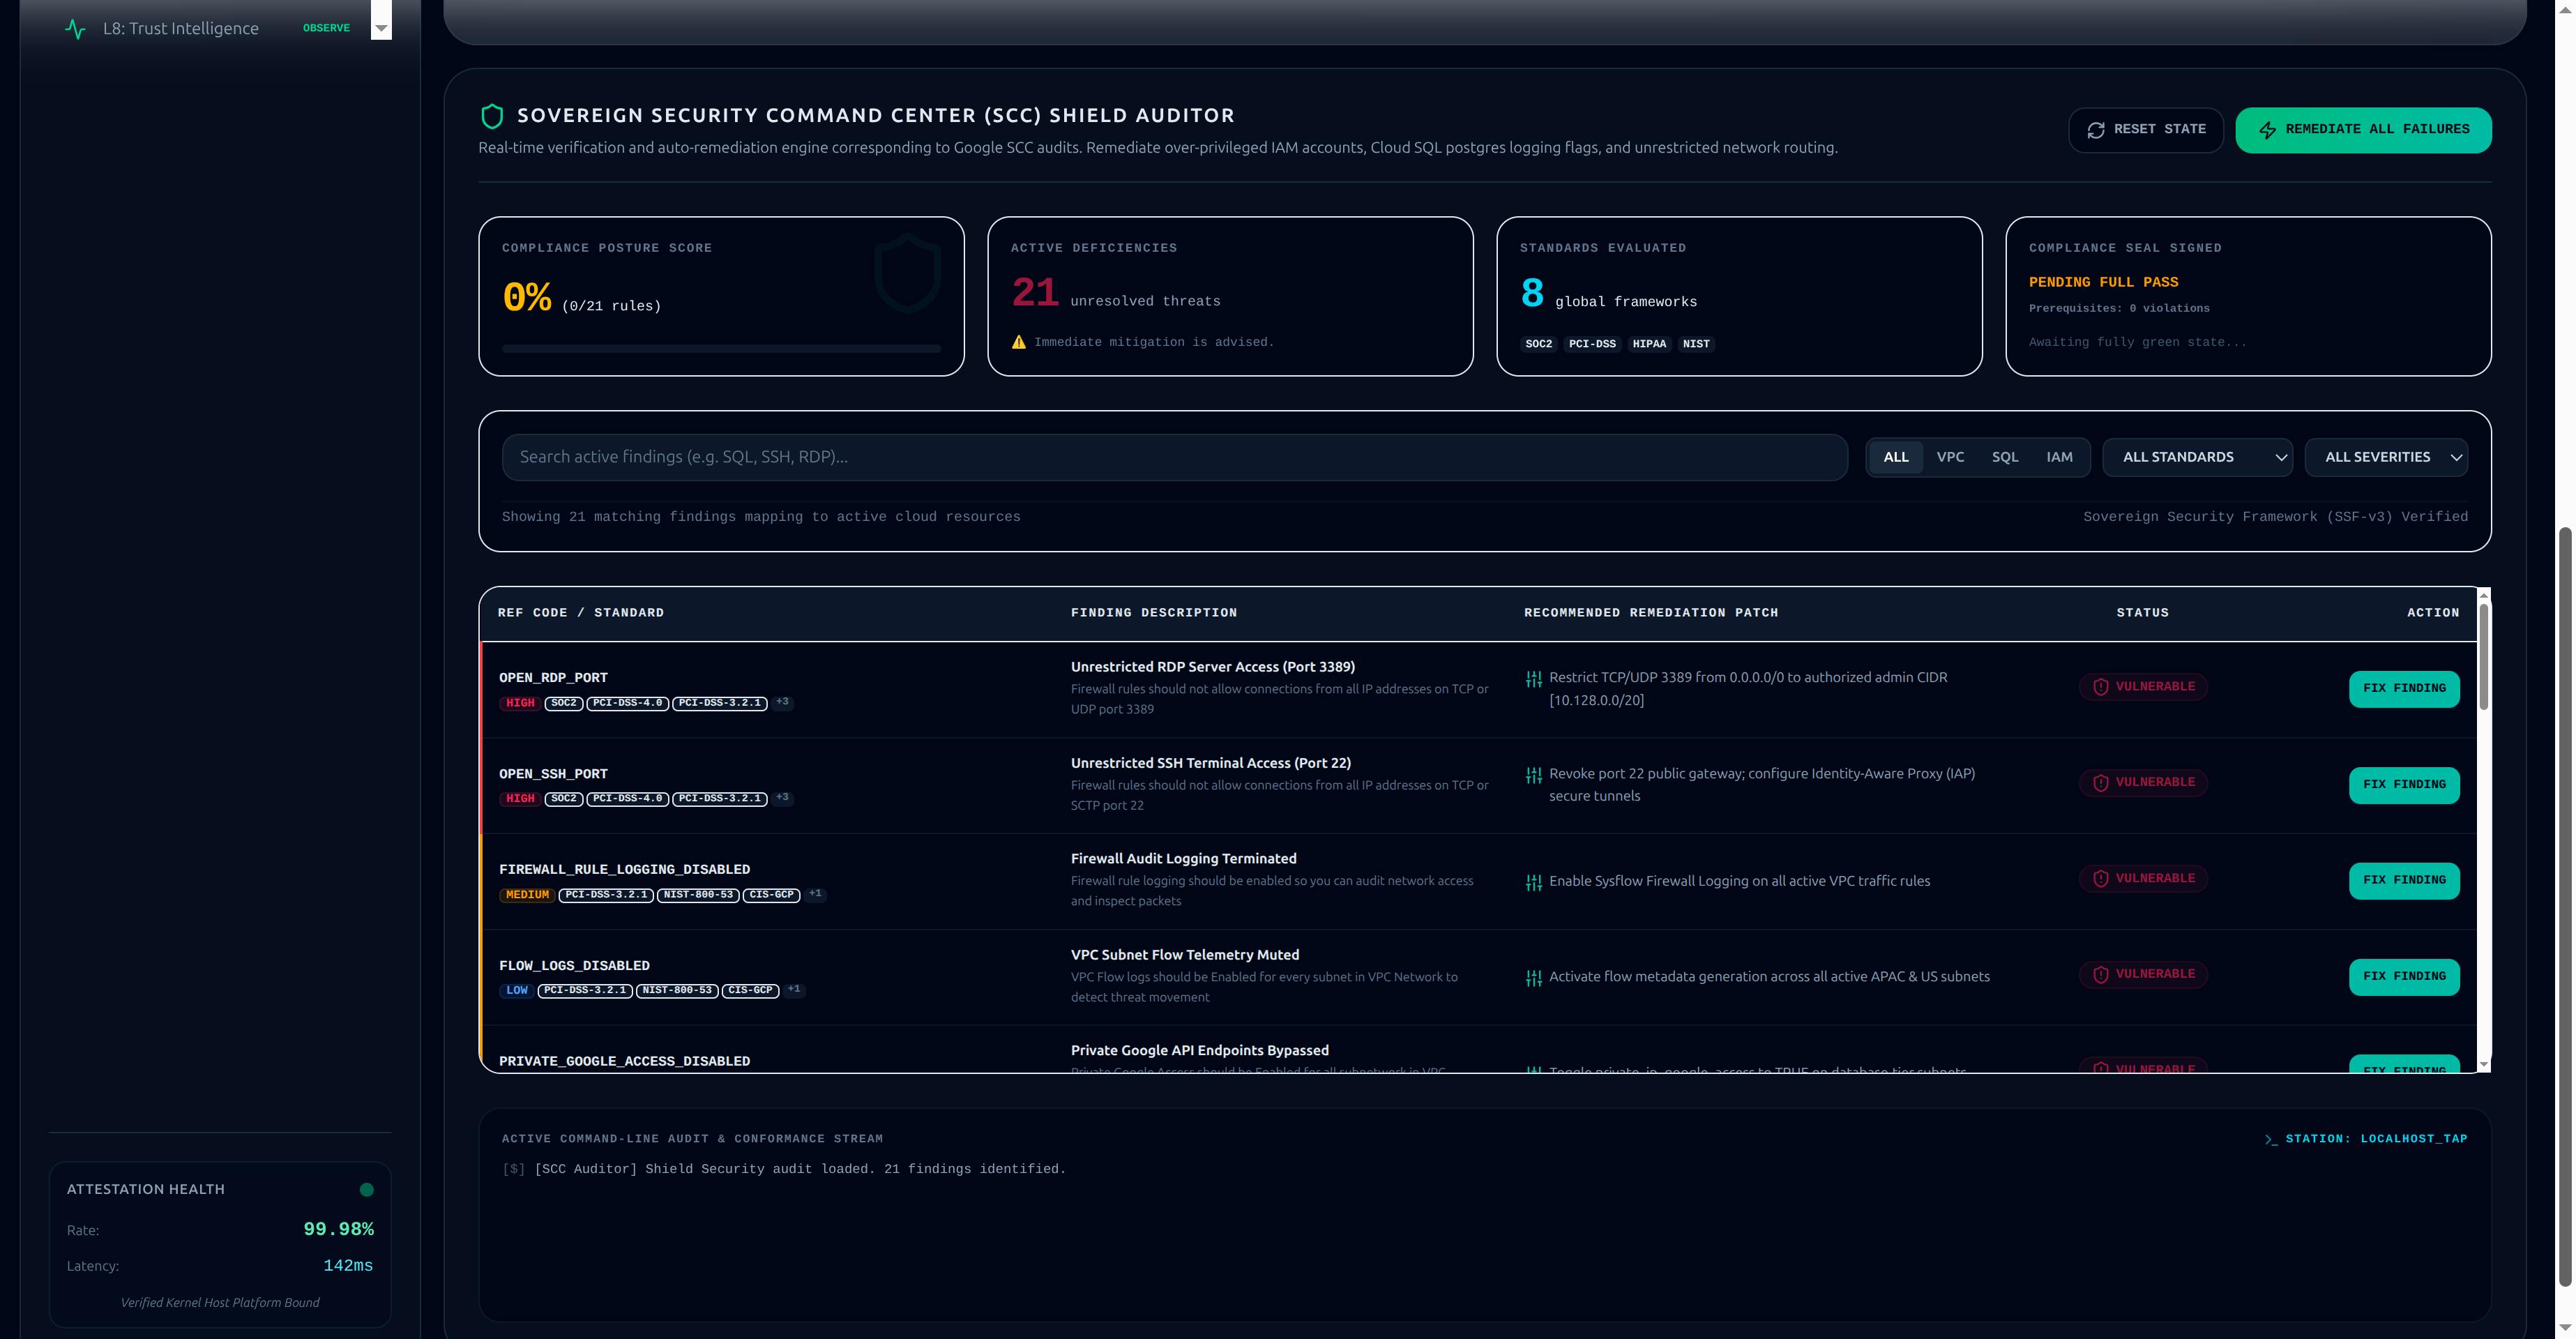Image resolution: width=2576 pixels, height=1339 pixels.
Task: Click the LOW severity badge on FLOW_LOGS_DISABLED
Action: point(517,991)
